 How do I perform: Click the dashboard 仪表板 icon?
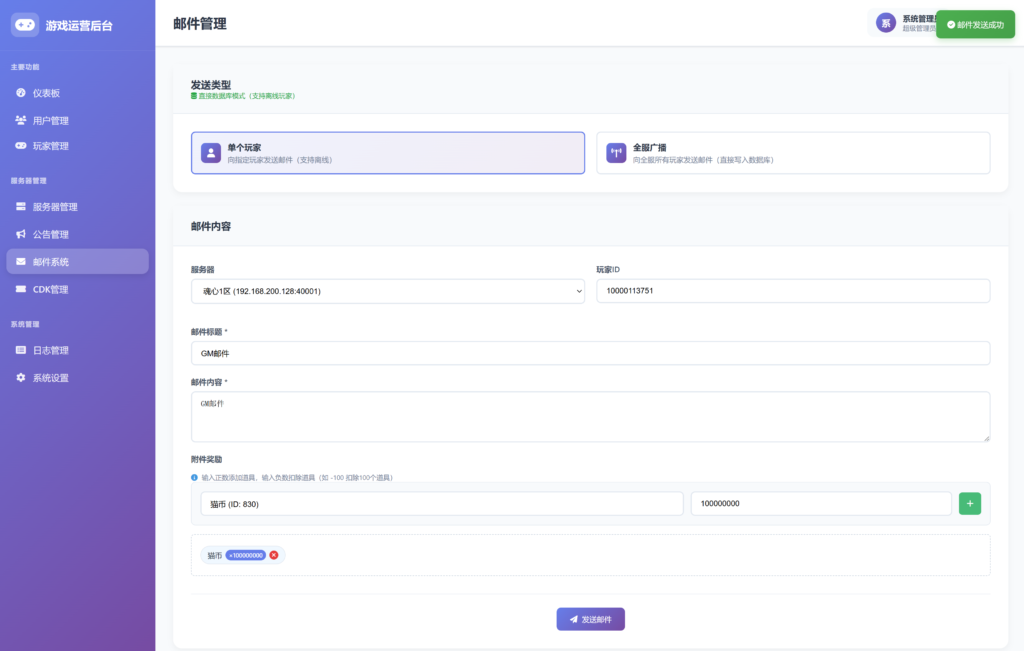[x=21, y=93]
